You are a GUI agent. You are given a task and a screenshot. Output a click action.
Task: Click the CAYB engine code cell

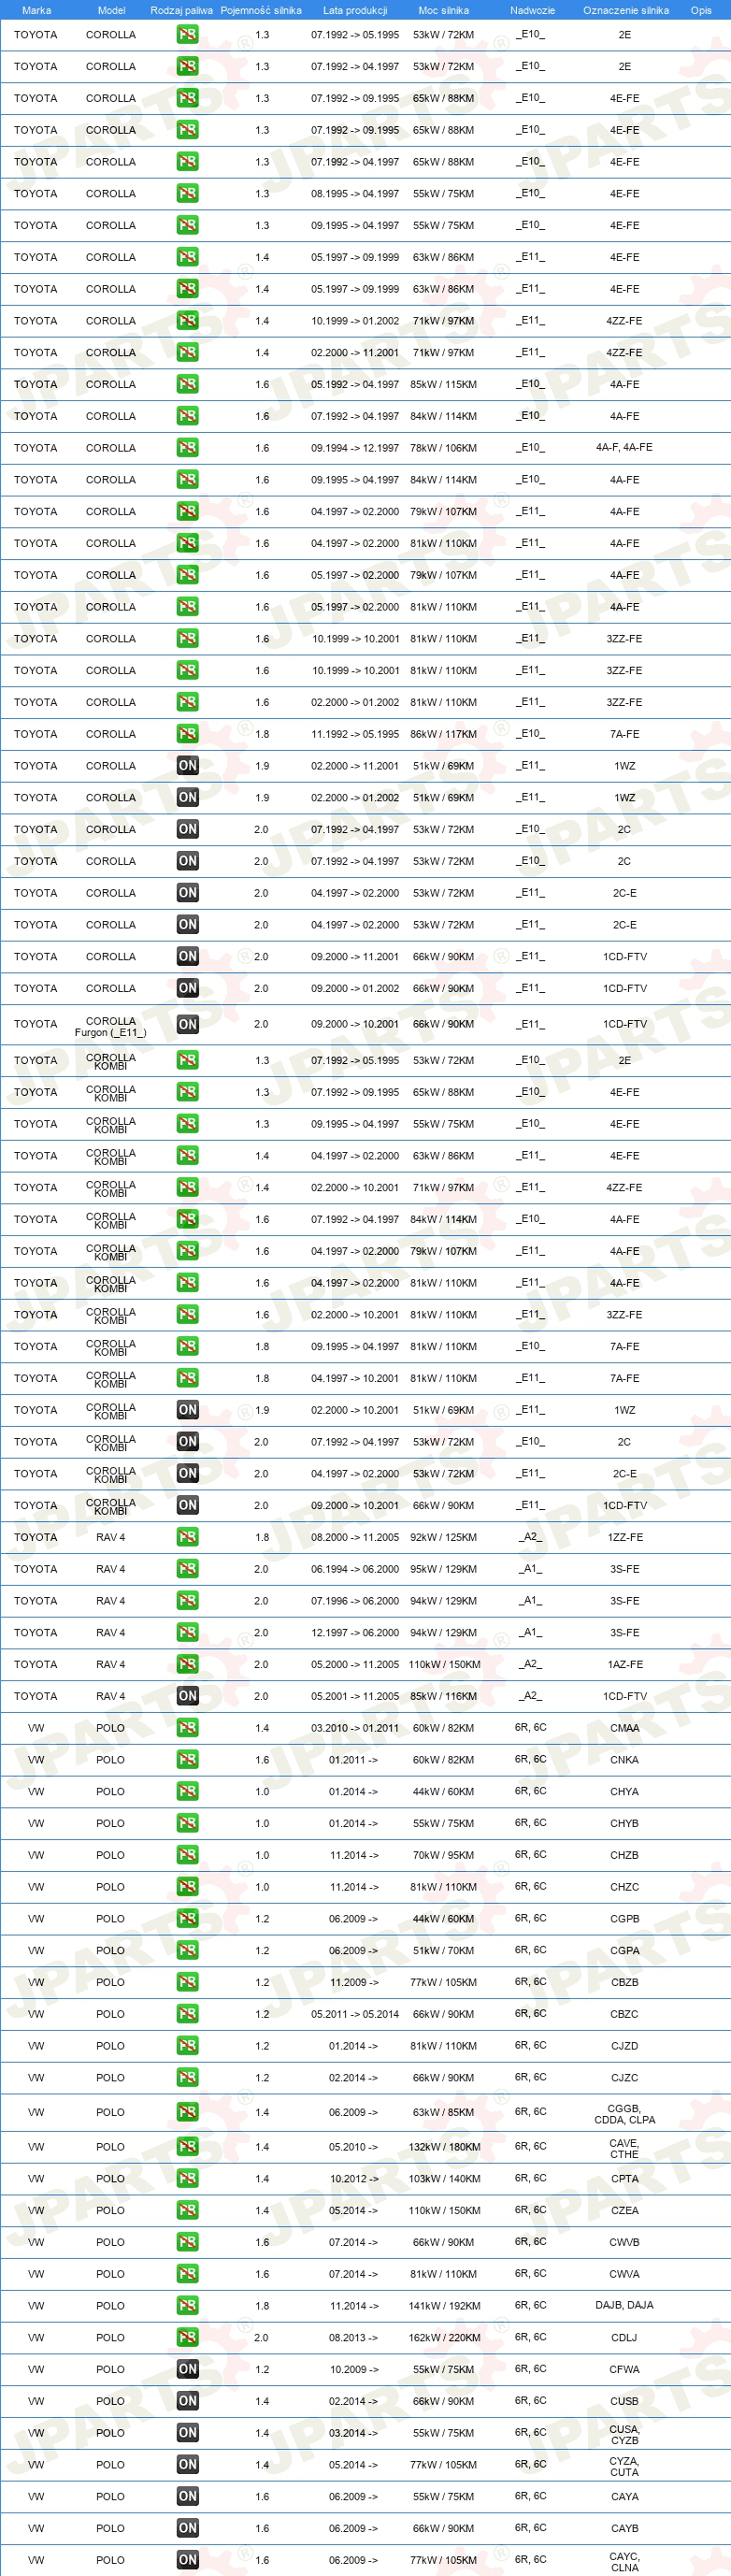[x=624, y=2528]
